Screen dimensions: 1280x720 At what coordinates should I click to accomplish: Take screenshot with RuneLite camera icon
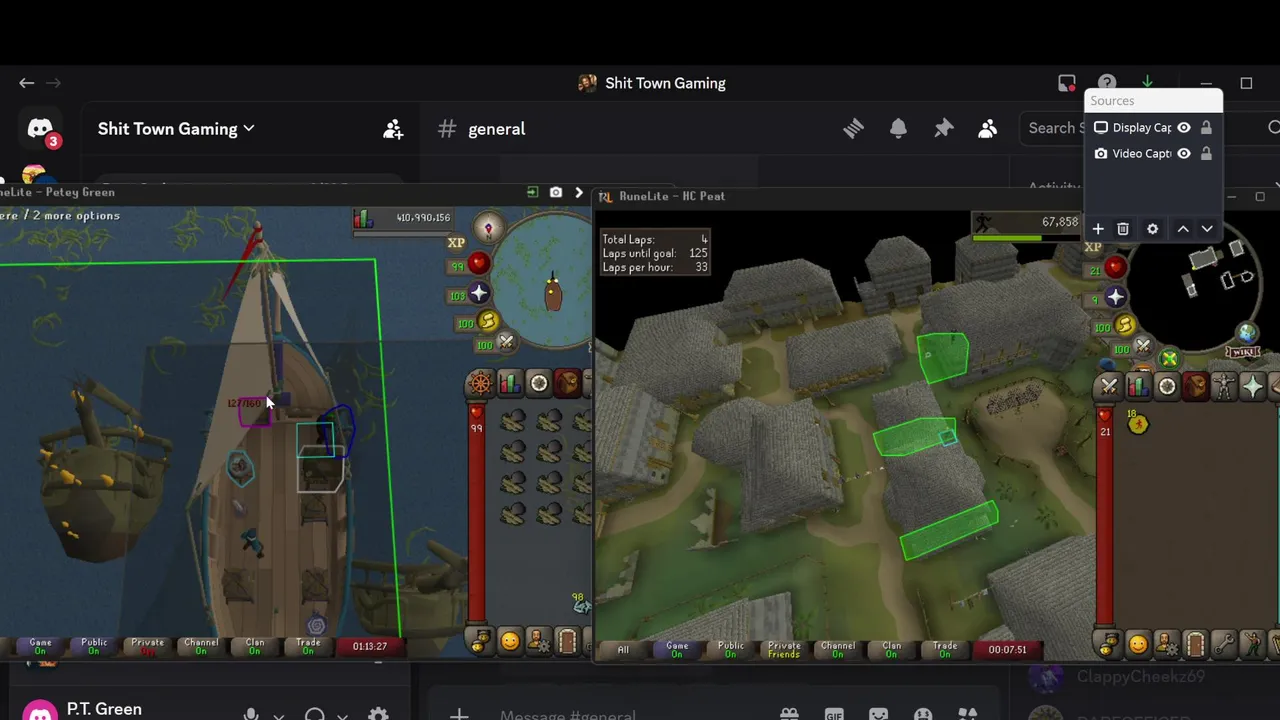click(556, 192)
